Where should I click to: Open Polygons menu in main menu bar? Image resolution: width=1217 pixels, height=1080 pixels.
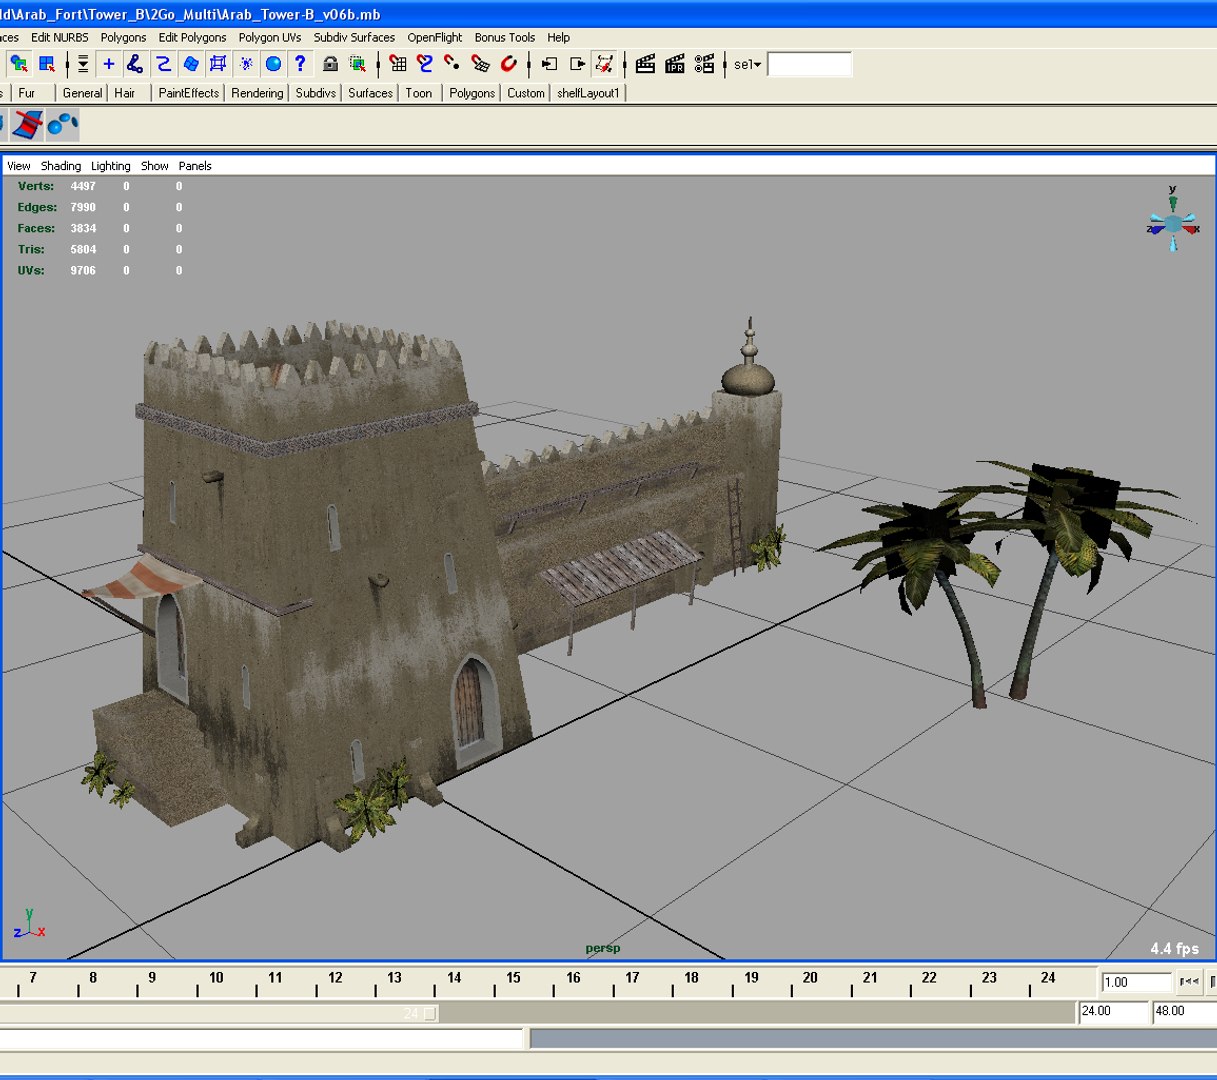123,37
